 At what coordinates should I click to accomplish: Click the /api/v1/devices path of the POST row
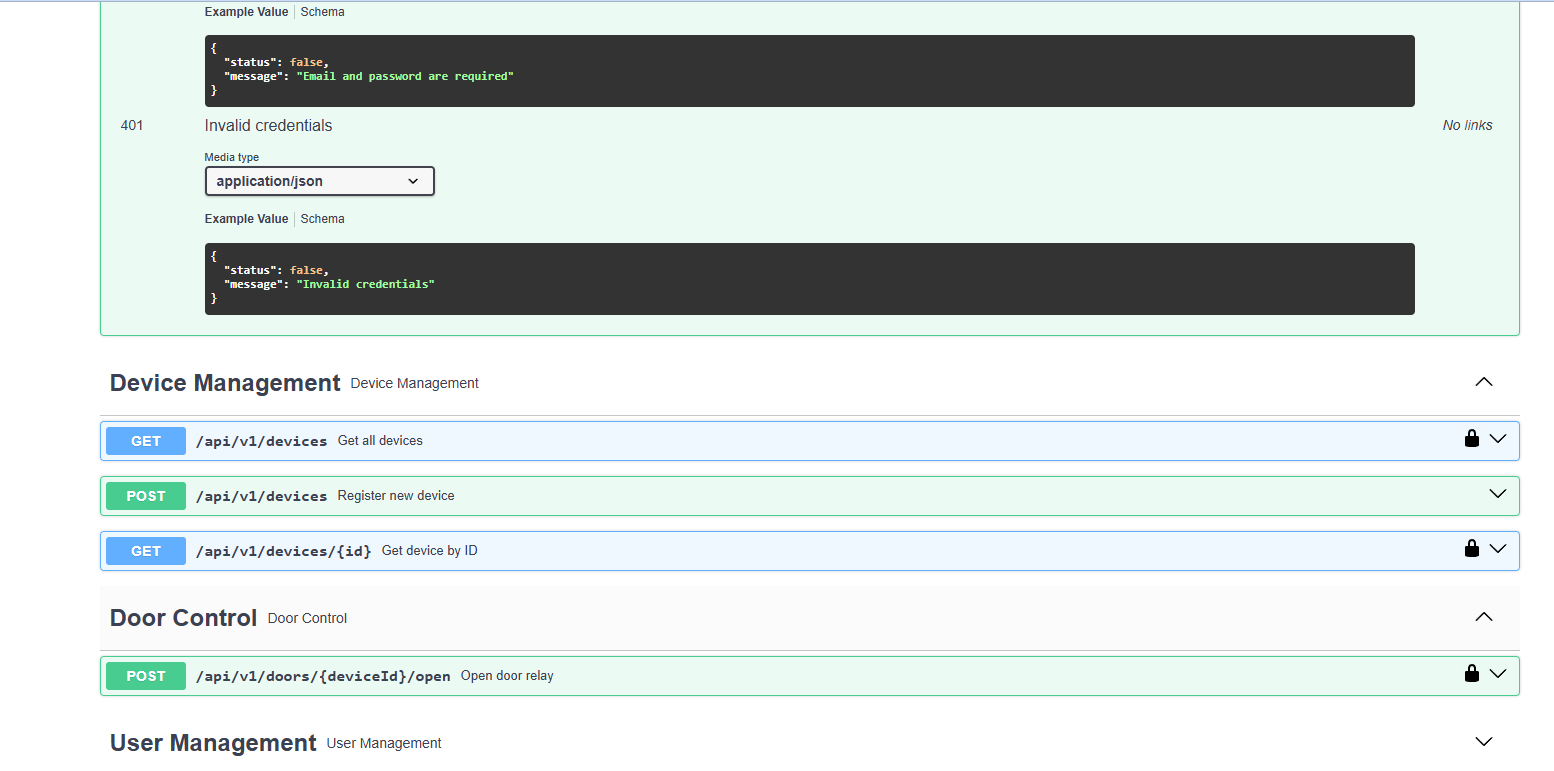coord(262,496)
